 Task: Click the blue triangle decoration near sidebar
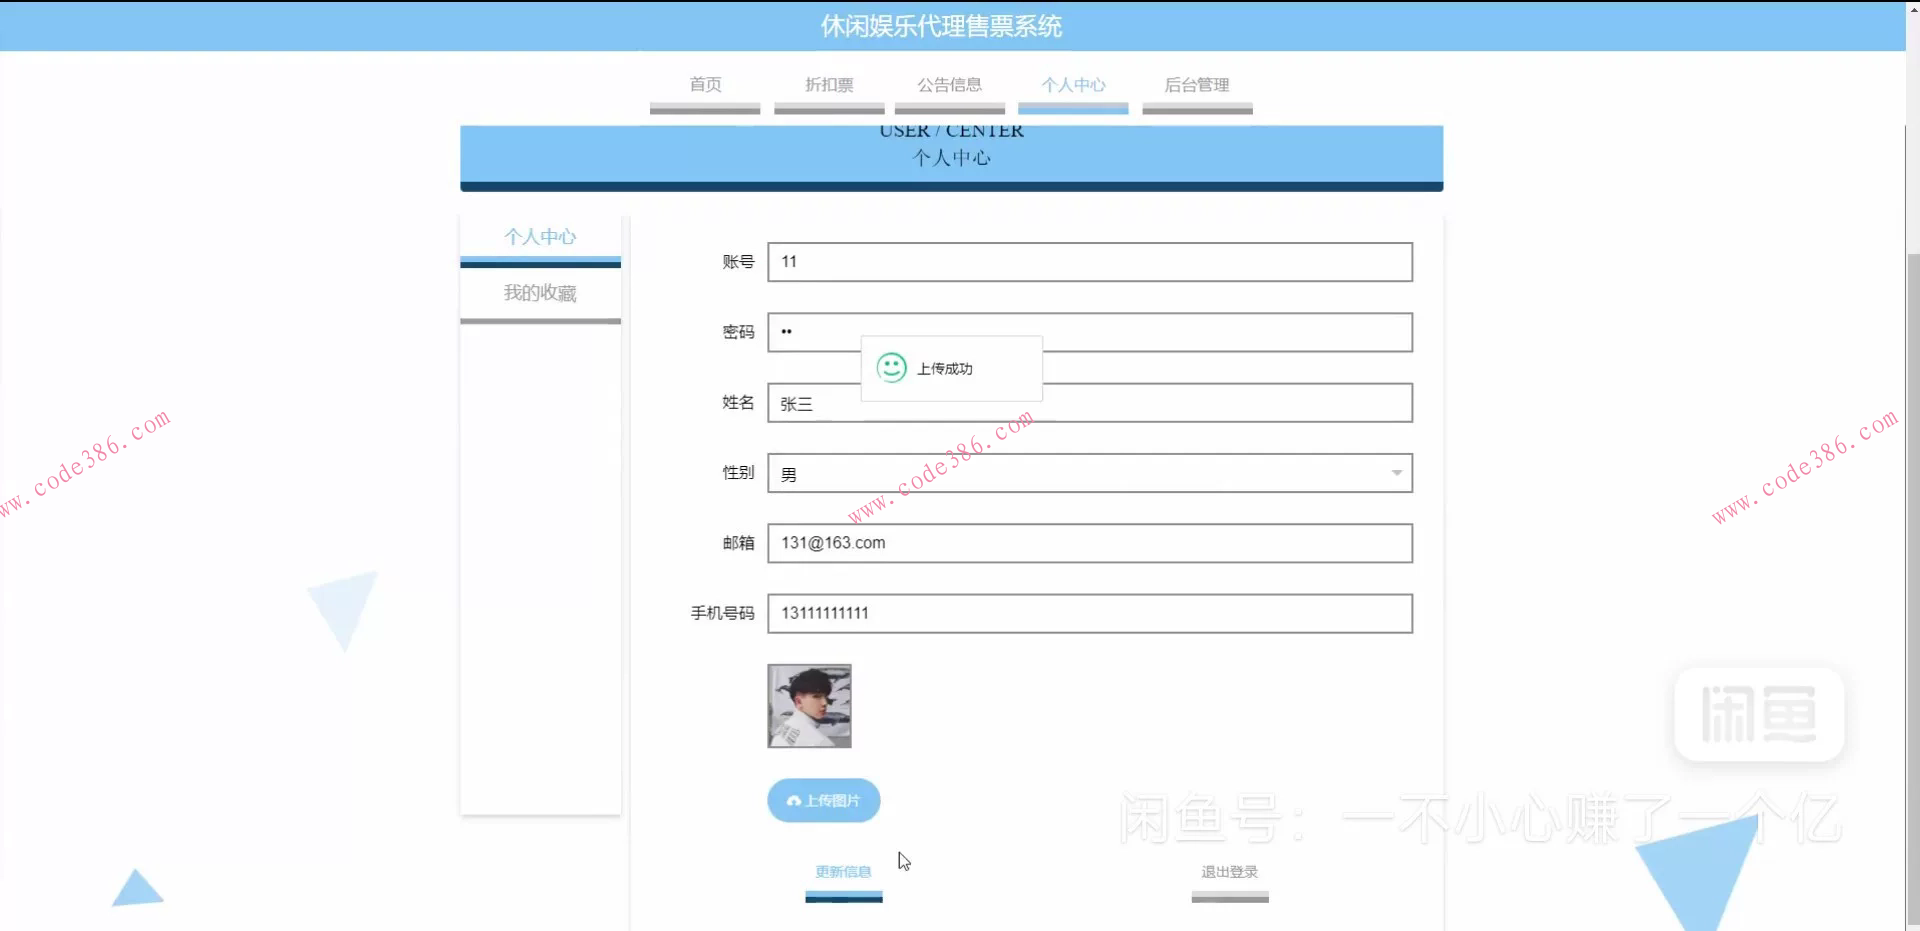pyautogui.click(x=342, y=612)
